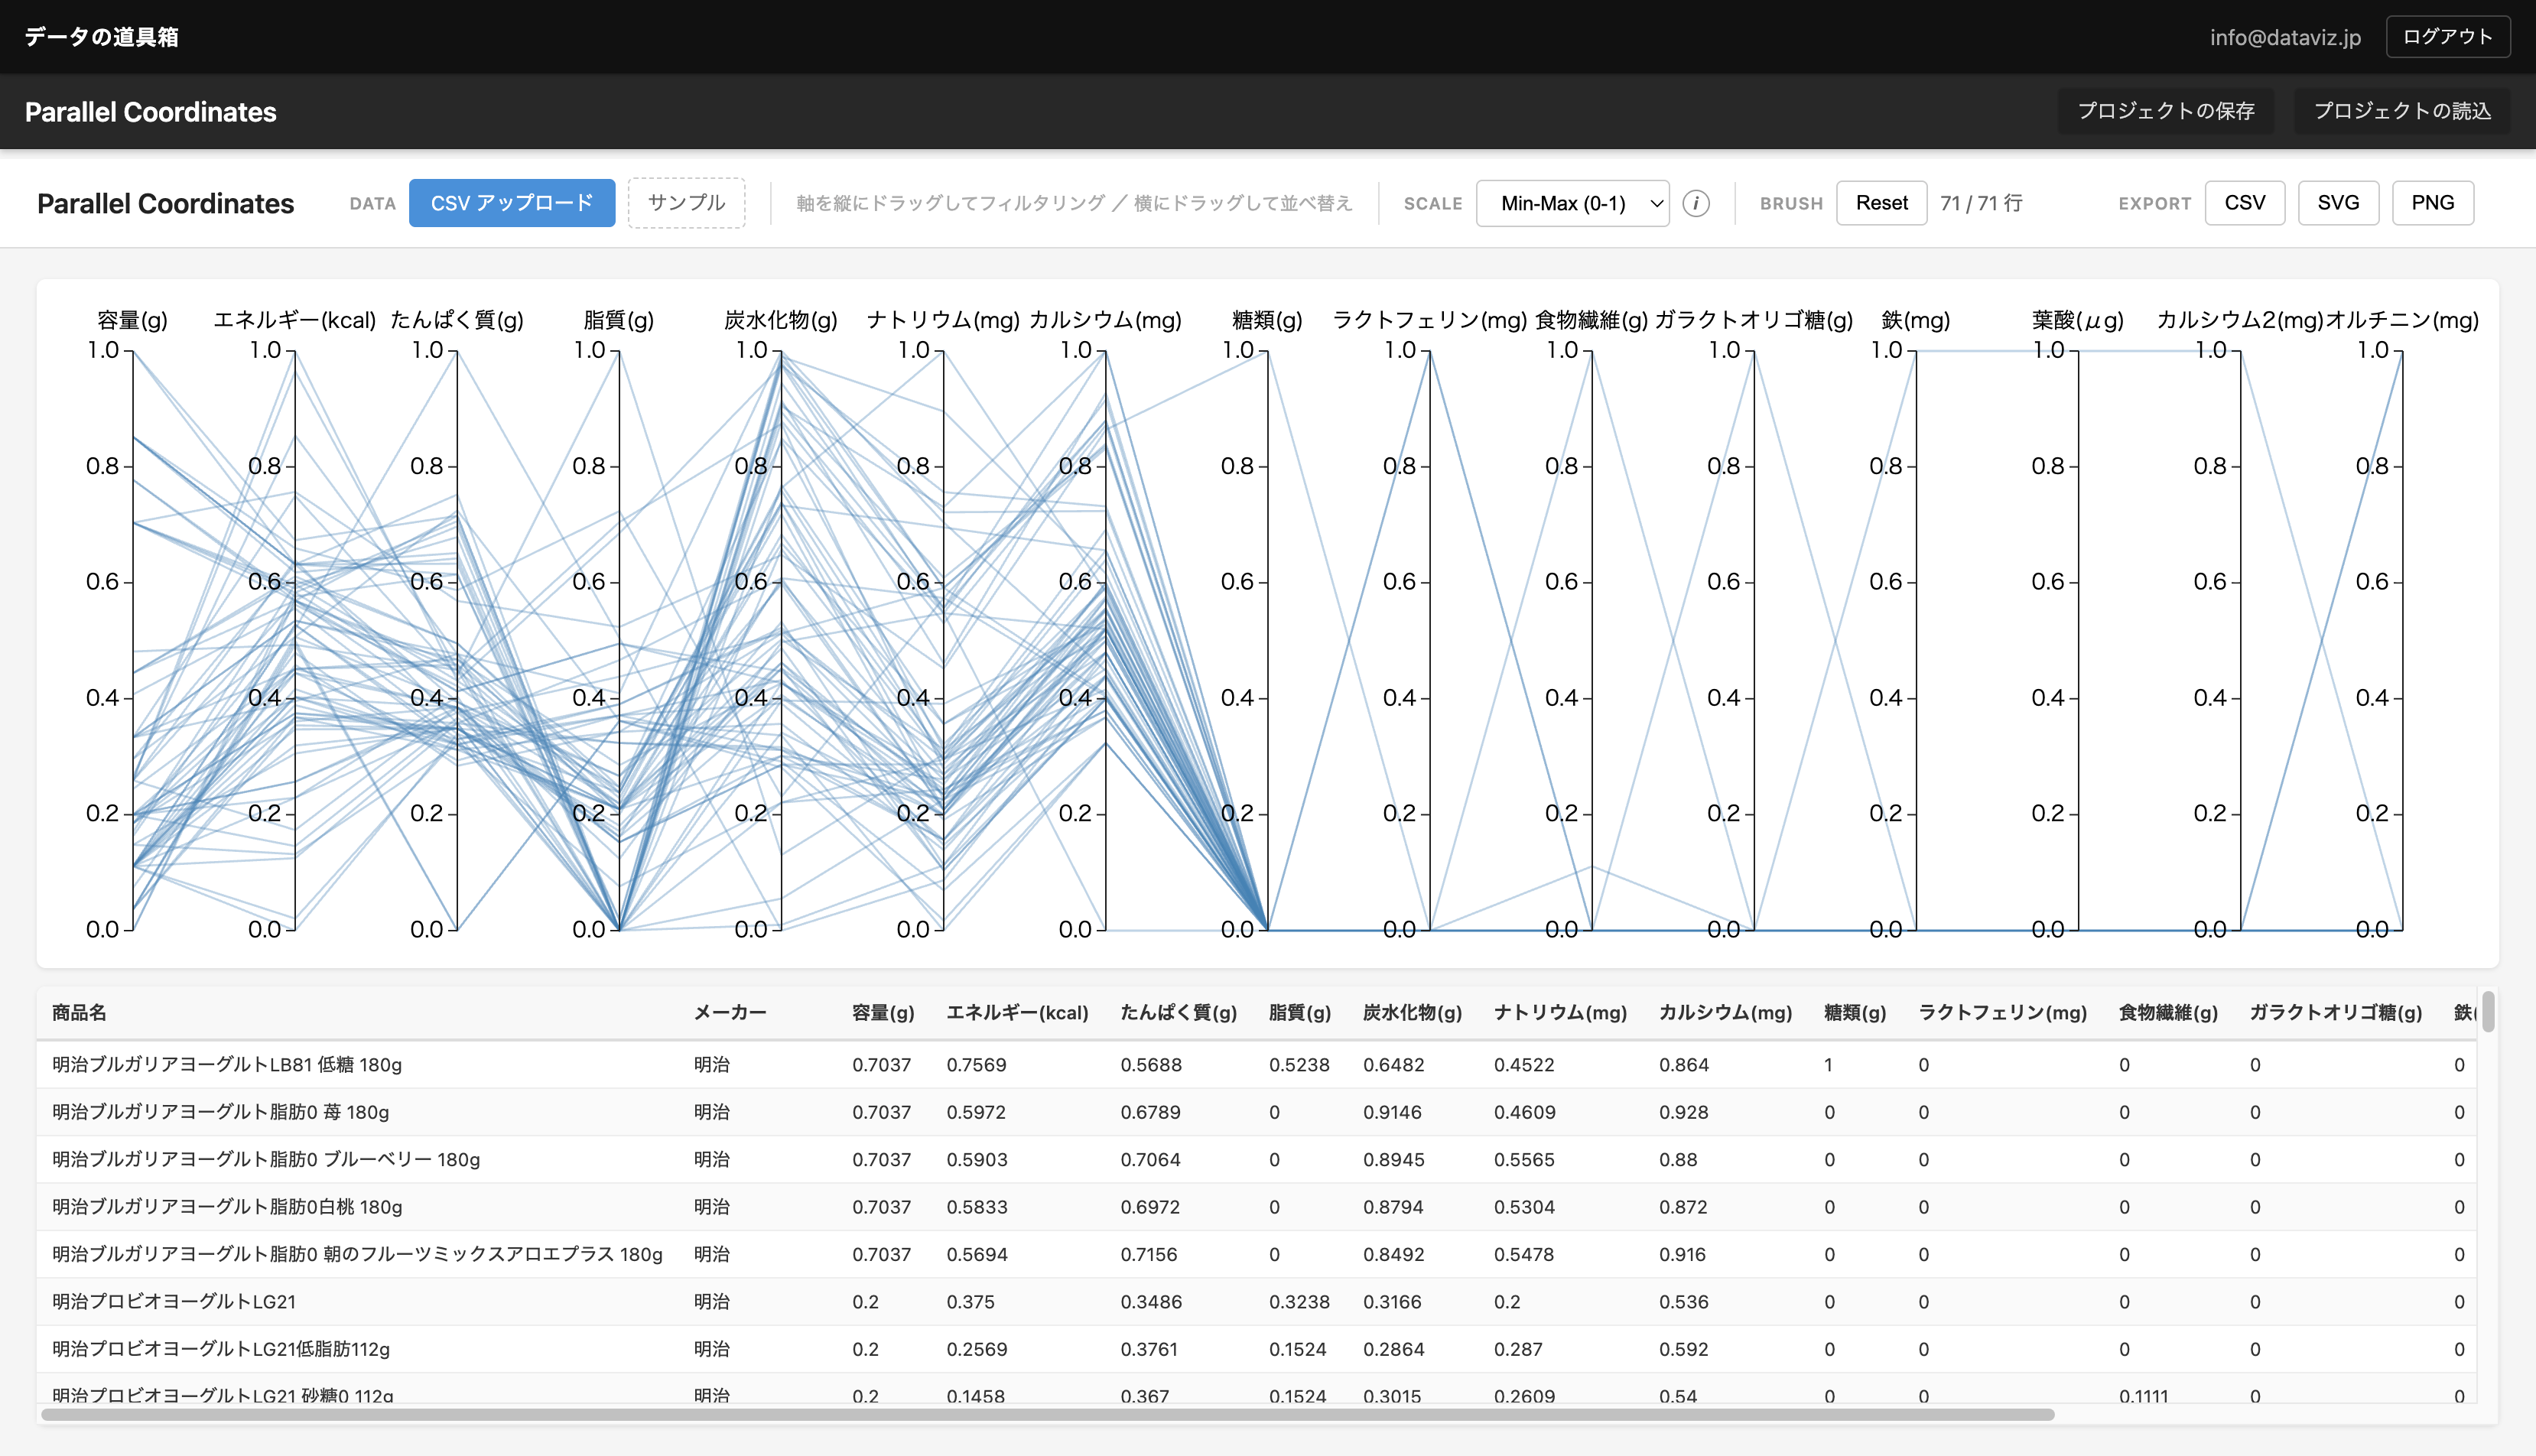Click the 商品名 table column header
This screenshot has width=2536, height=1456.
click(79, 1012)
